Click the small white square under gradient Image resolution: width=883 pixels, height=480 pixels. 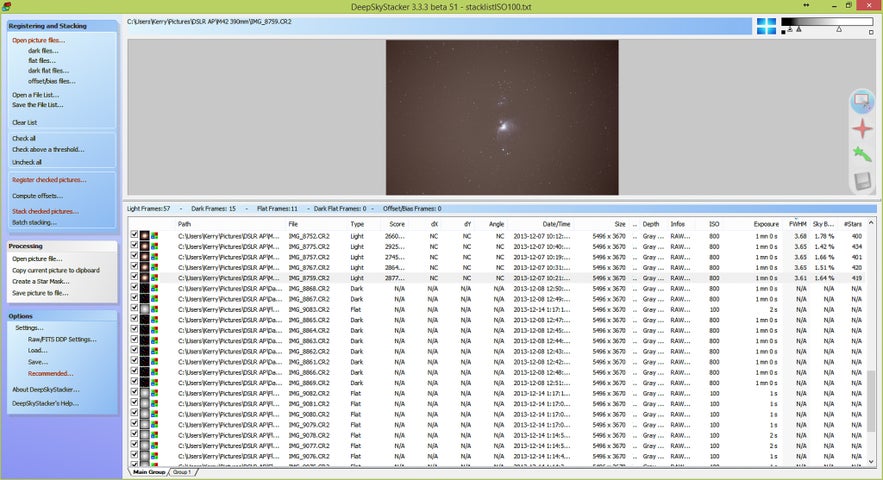(871, 32)
